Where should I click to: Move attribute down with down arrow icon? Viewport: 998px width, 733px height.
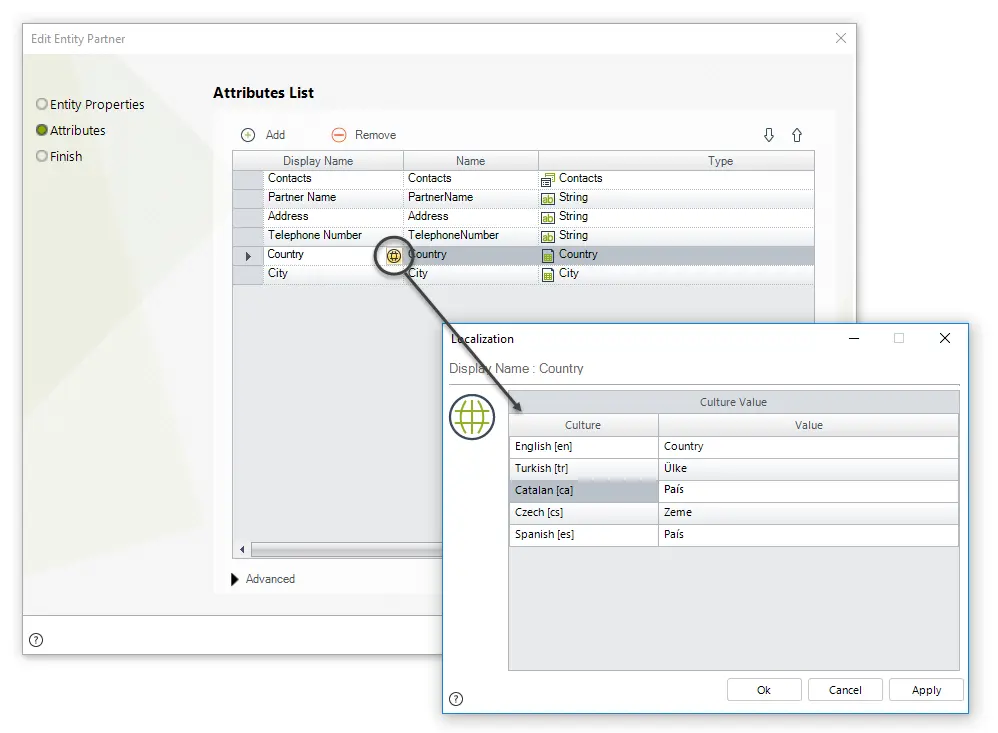pyautogui.click(x=769, y=135)
